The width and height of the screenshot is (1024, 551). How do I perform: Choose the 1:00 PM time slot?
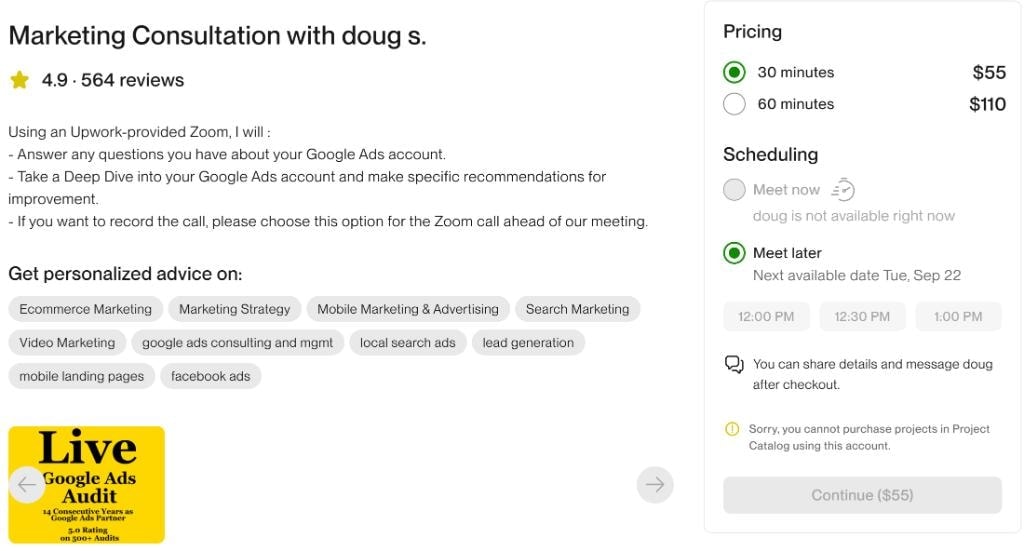pyautogui.click(x=958, y=317)
